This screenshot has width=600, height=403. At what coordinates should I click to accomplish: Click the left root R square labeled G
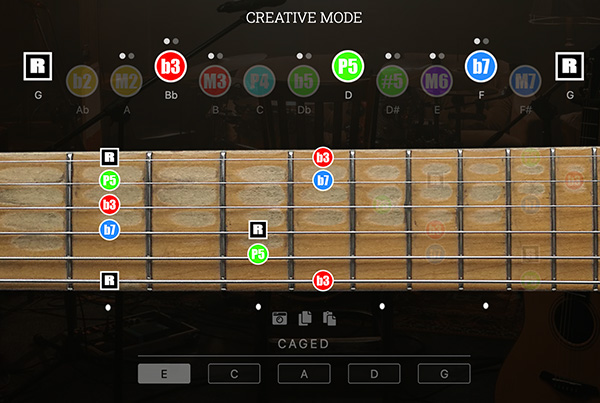(38, 66)
